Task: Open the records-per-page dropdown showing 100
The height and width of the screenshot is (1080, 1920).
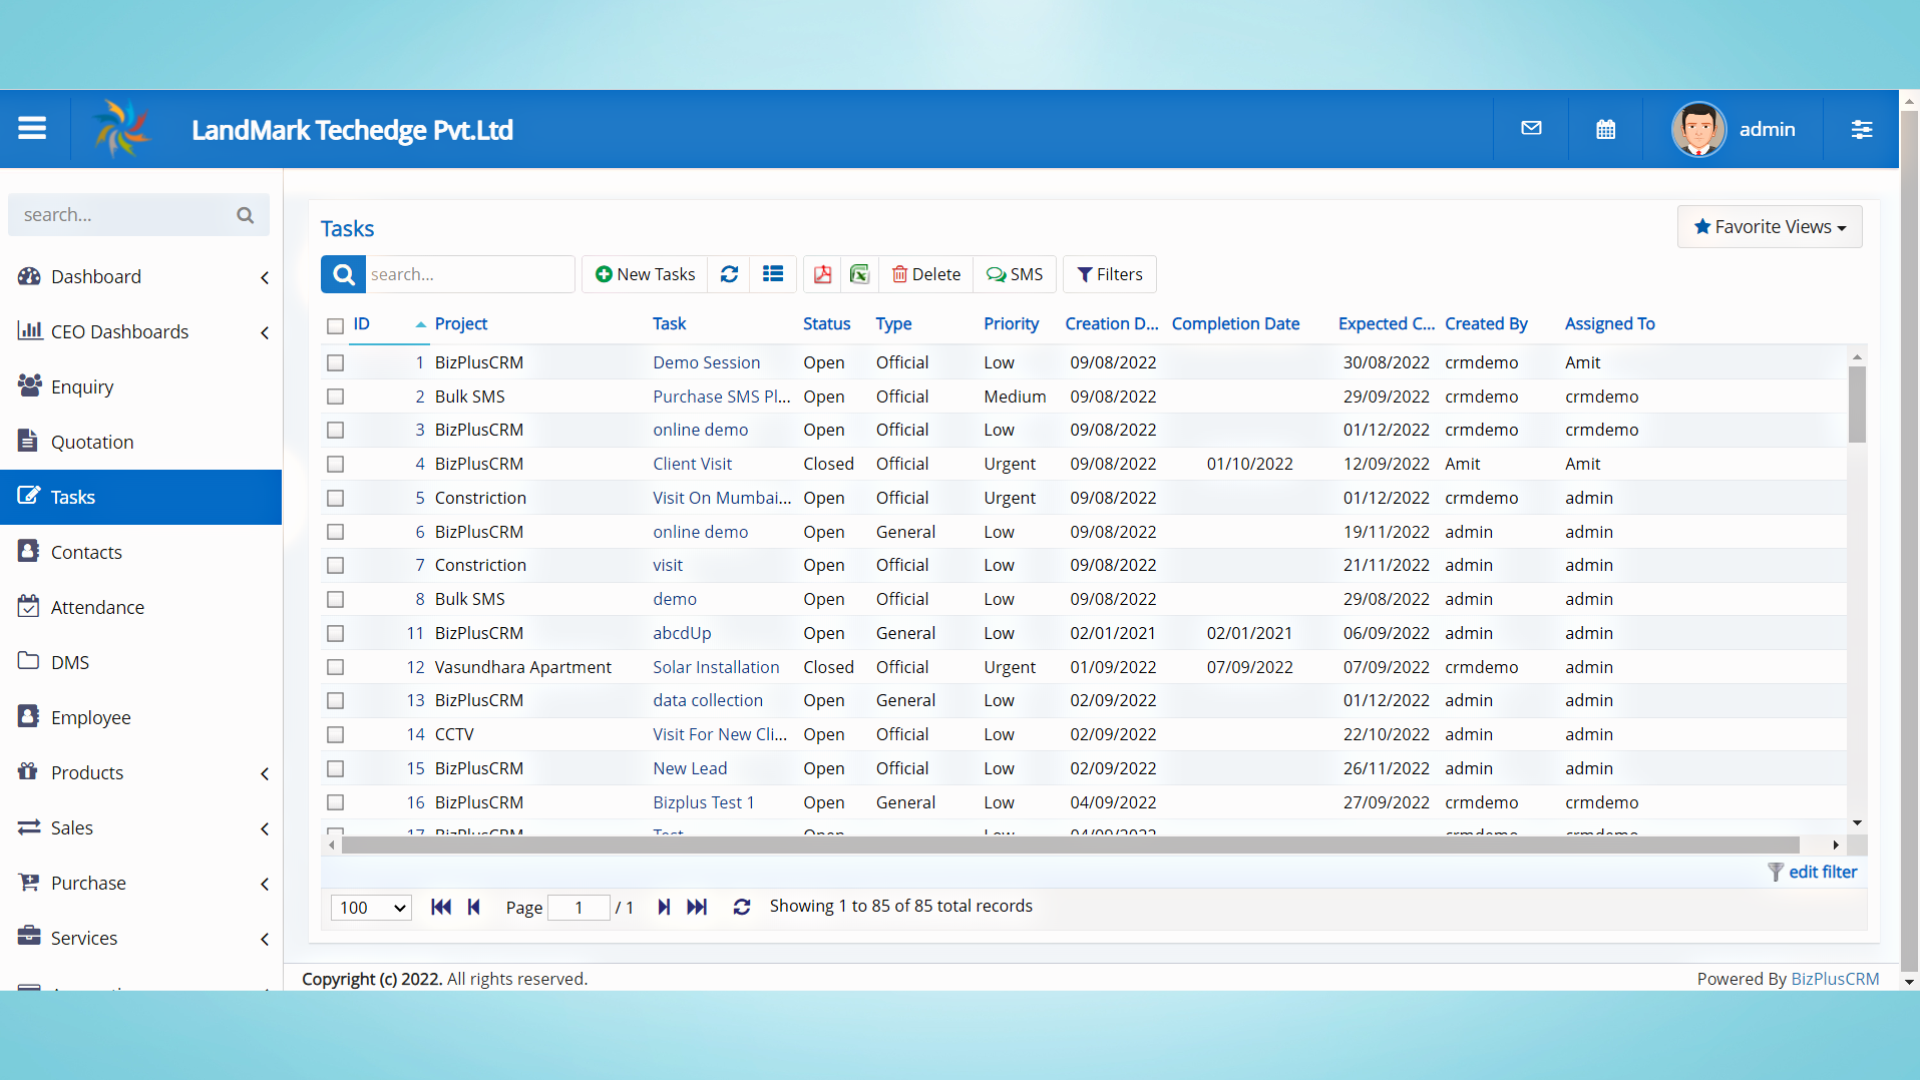Action: pyautogui.click(x=370, y=908)
